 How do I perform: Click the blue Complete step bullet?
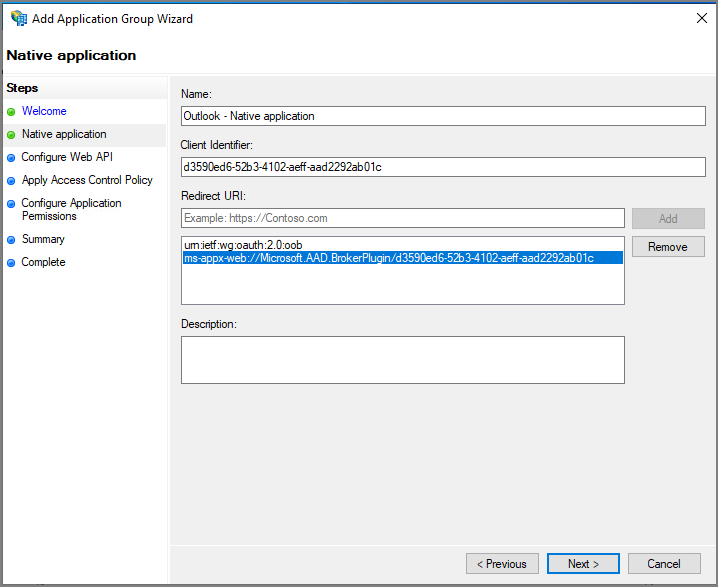coord(11,262)
